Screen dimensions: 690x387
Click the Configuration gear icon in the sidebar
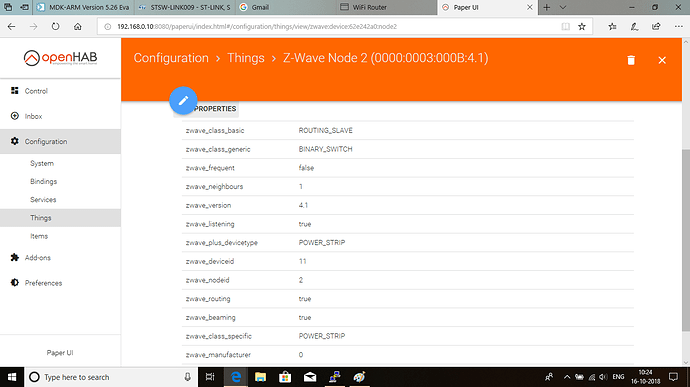tap(15, 141)
